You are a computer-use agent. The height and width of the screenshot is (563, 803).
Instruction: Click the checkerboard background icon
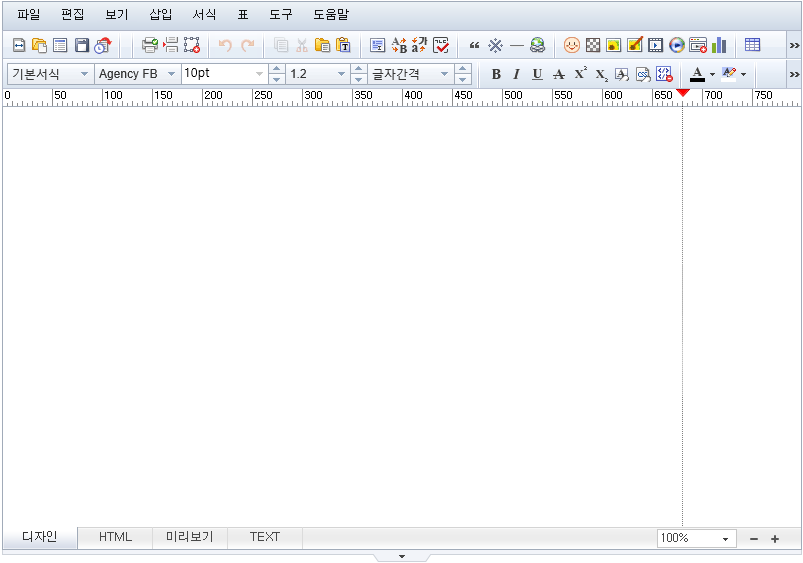[593, 46]
